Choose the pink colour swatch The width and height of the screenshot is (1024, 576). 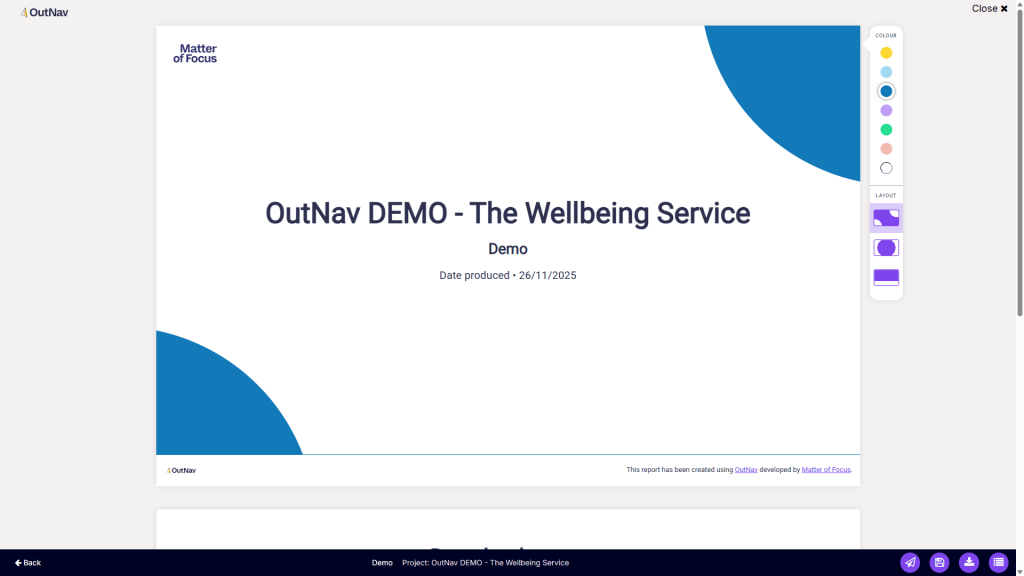pos(886,149)
